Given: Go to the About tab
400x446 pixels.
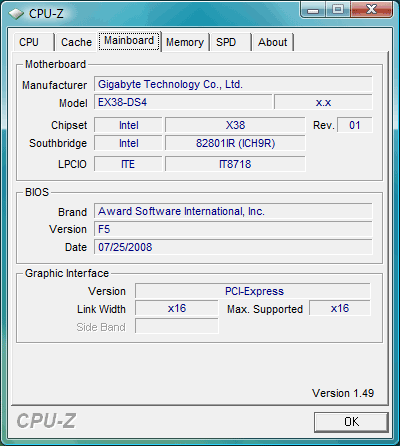Looking at the screenshot, I should 273,42.
